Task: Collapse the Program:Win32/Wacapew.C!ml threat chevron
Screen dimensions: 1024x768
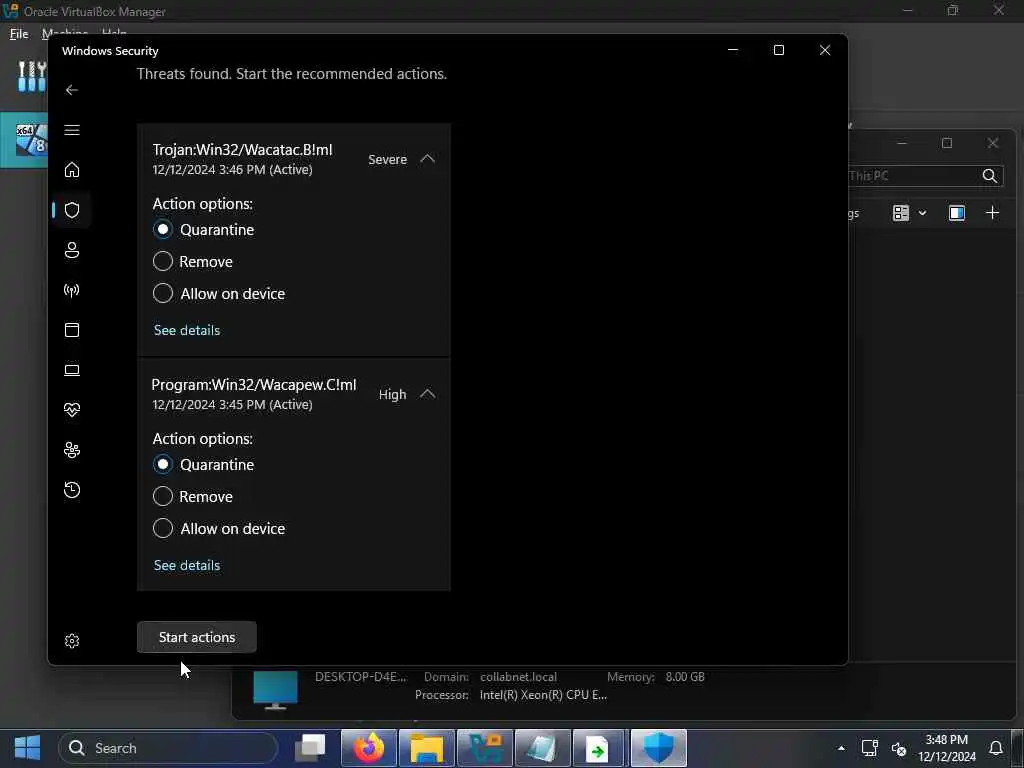Action: click(427, 394)
